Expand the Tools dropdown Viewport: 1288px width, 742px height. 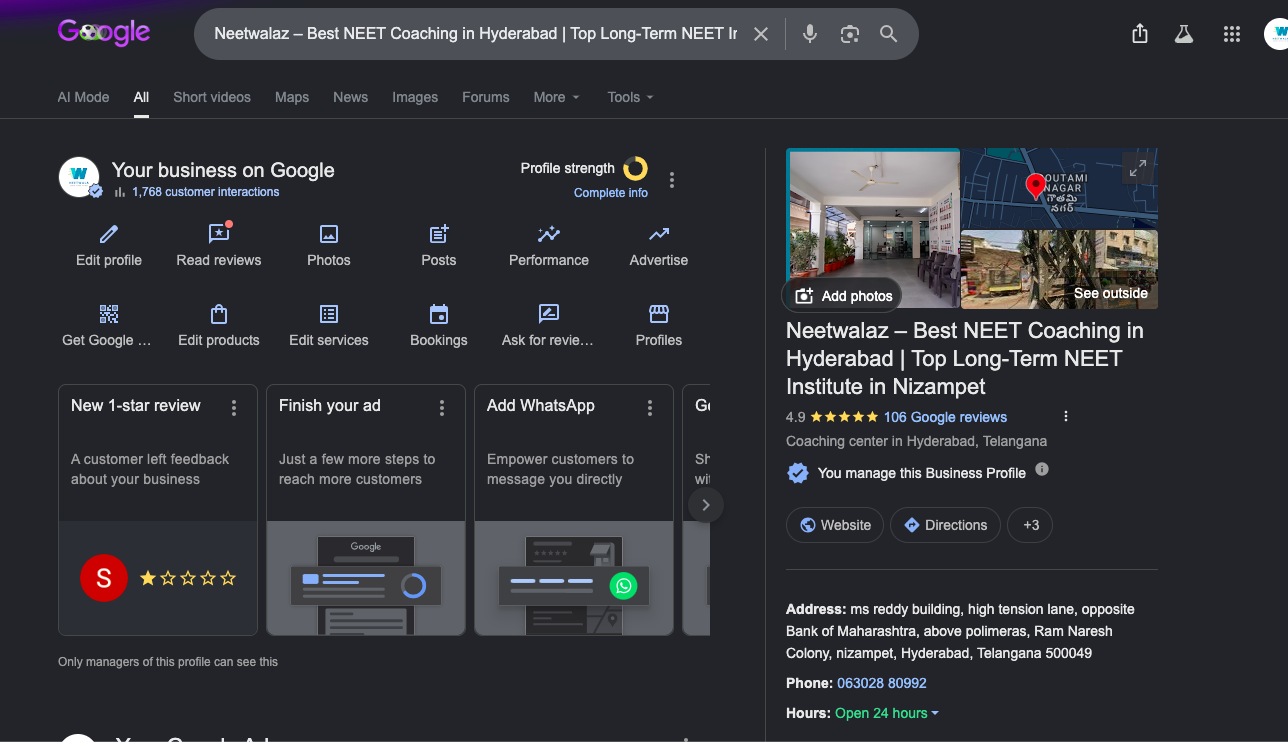click(x=630, y=97)
